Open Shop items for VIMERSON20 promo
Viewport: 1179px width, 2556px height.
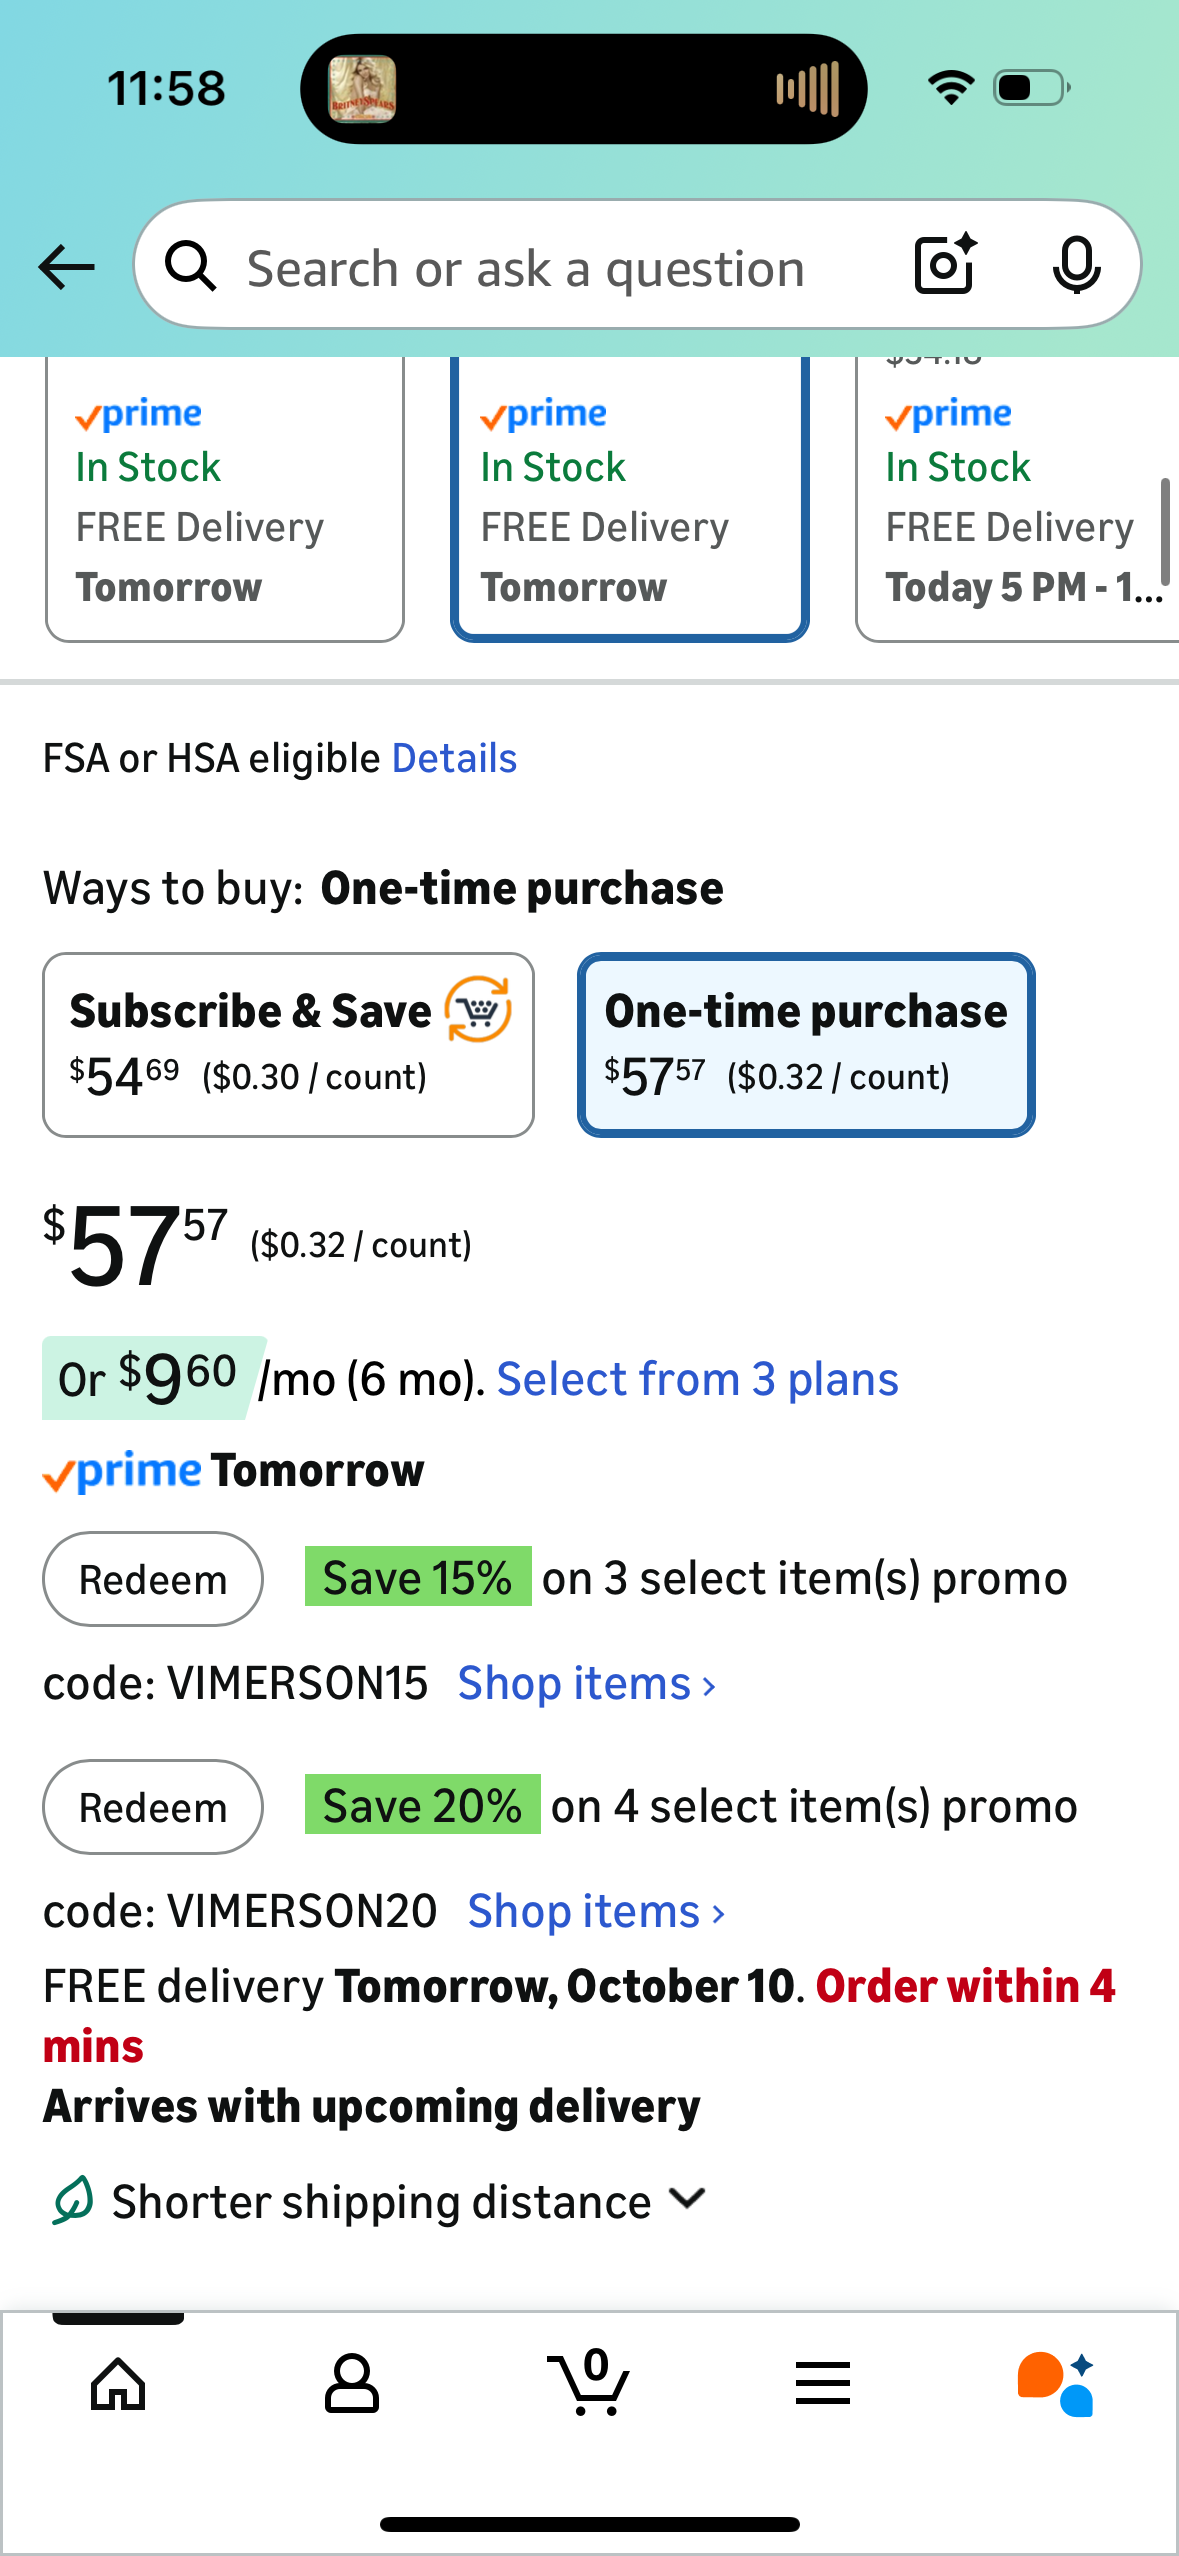[597, 1912]
